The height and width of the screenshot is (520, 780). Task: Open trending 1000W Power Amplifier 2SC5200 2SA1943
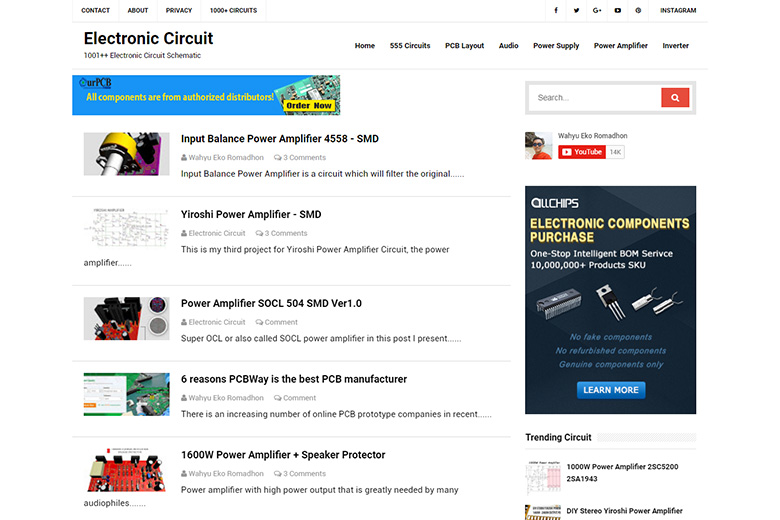coord(622,473)
